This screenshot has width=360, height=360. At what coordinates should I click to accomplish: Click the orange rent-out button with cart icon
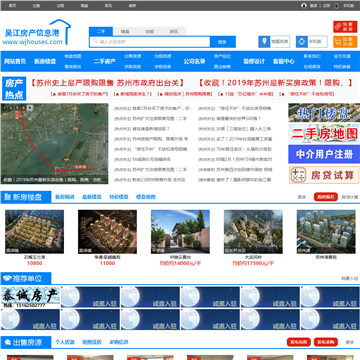345,41
